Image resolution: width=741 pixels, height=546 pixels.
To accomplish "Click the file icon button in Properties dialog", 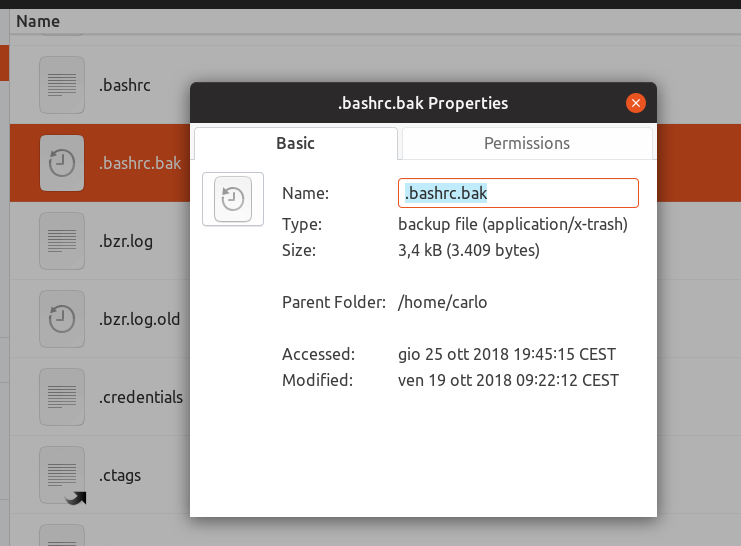I will [233, 199].
